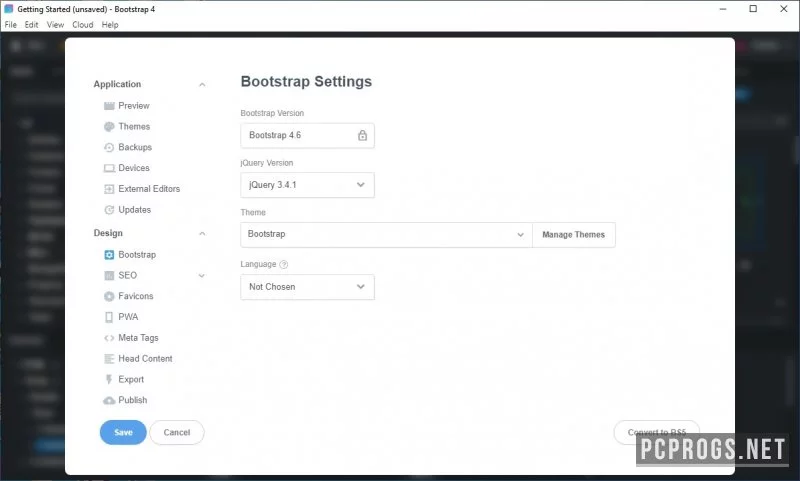The height and width of the screenshot is (481, 800).
Task: Maximize the application window
Action: tap(753, 9)
